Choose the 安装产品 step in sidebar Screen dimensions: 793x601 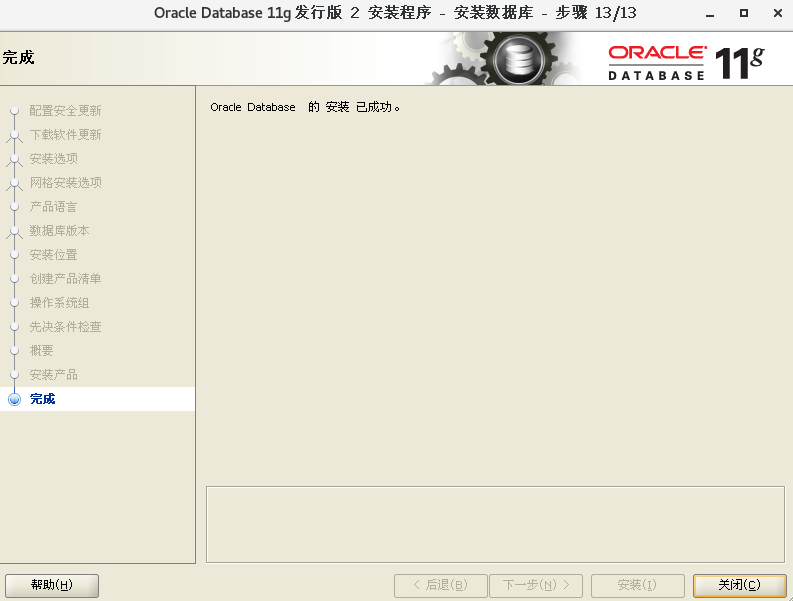click(x=53, y=375)
